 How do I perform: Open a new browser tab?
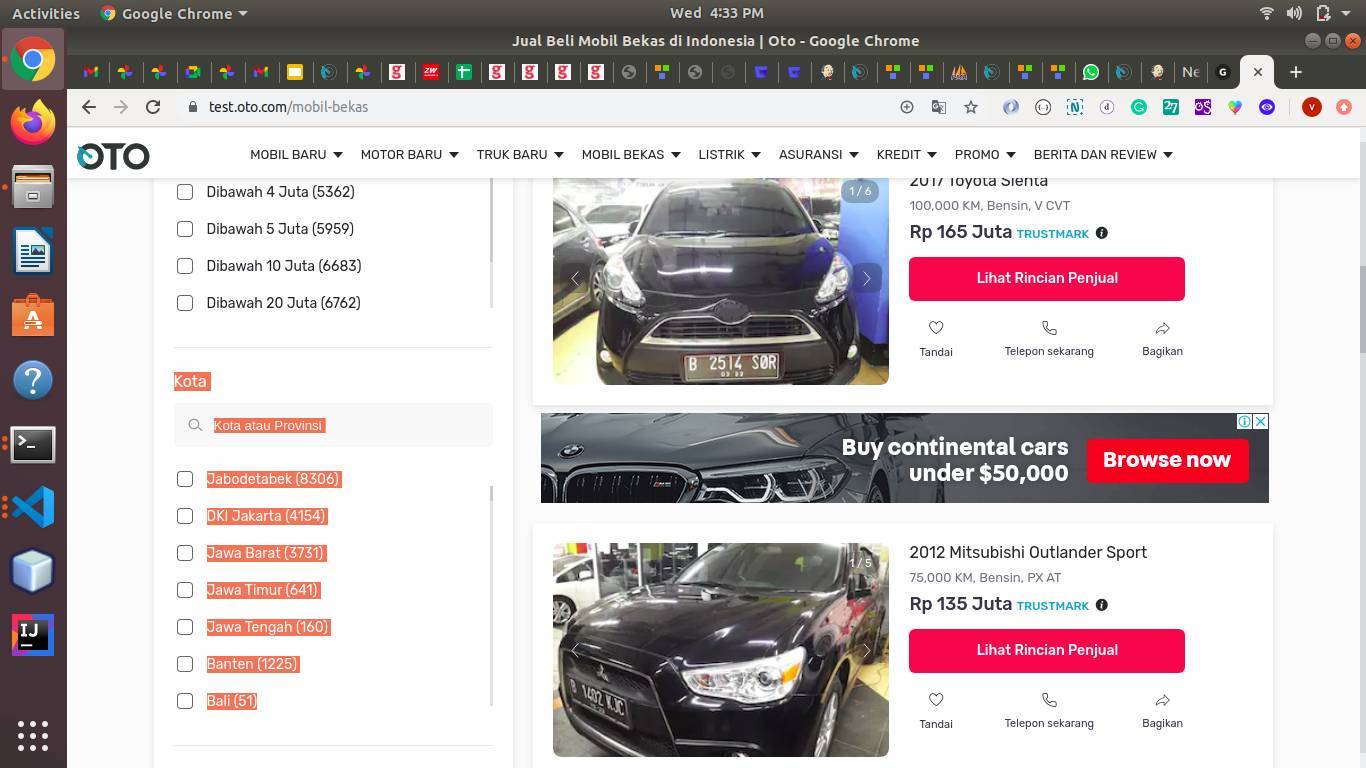[x=1295, y=72]
